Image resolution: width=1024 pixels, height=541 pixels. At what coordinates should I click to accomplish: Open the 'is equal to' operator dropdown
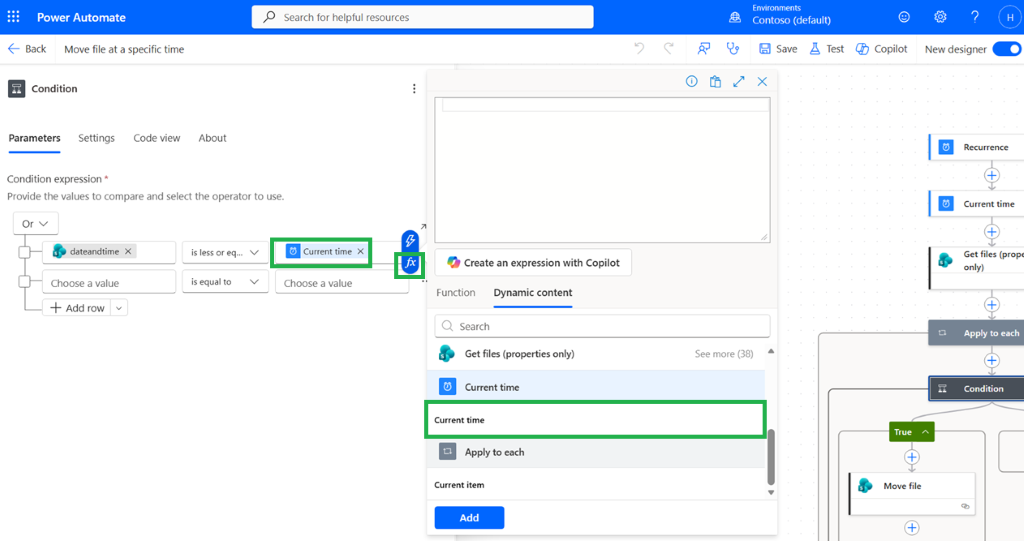coord(225,282)
